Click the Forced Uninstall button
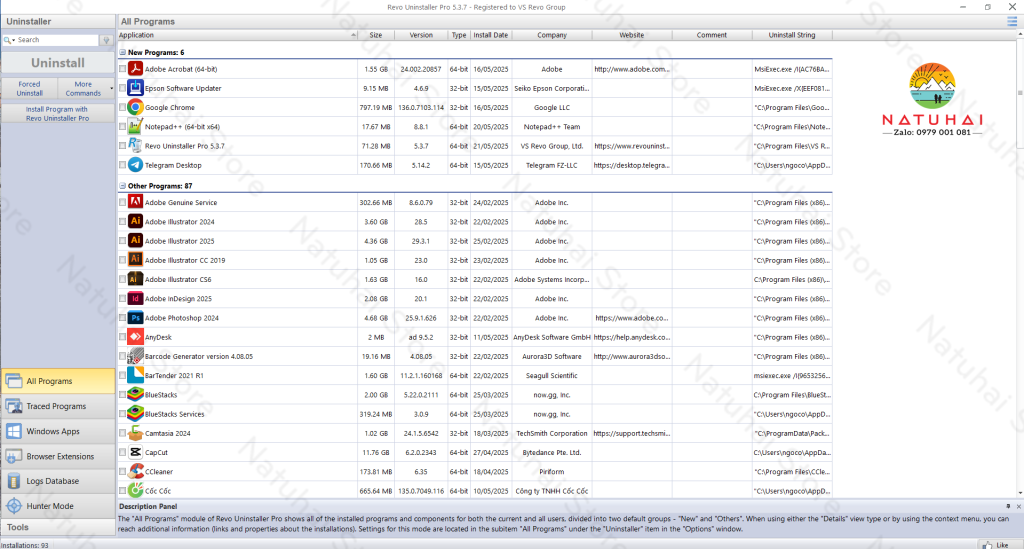The height and width of the screenshot is (549, 1024). [x=29, y=89]
